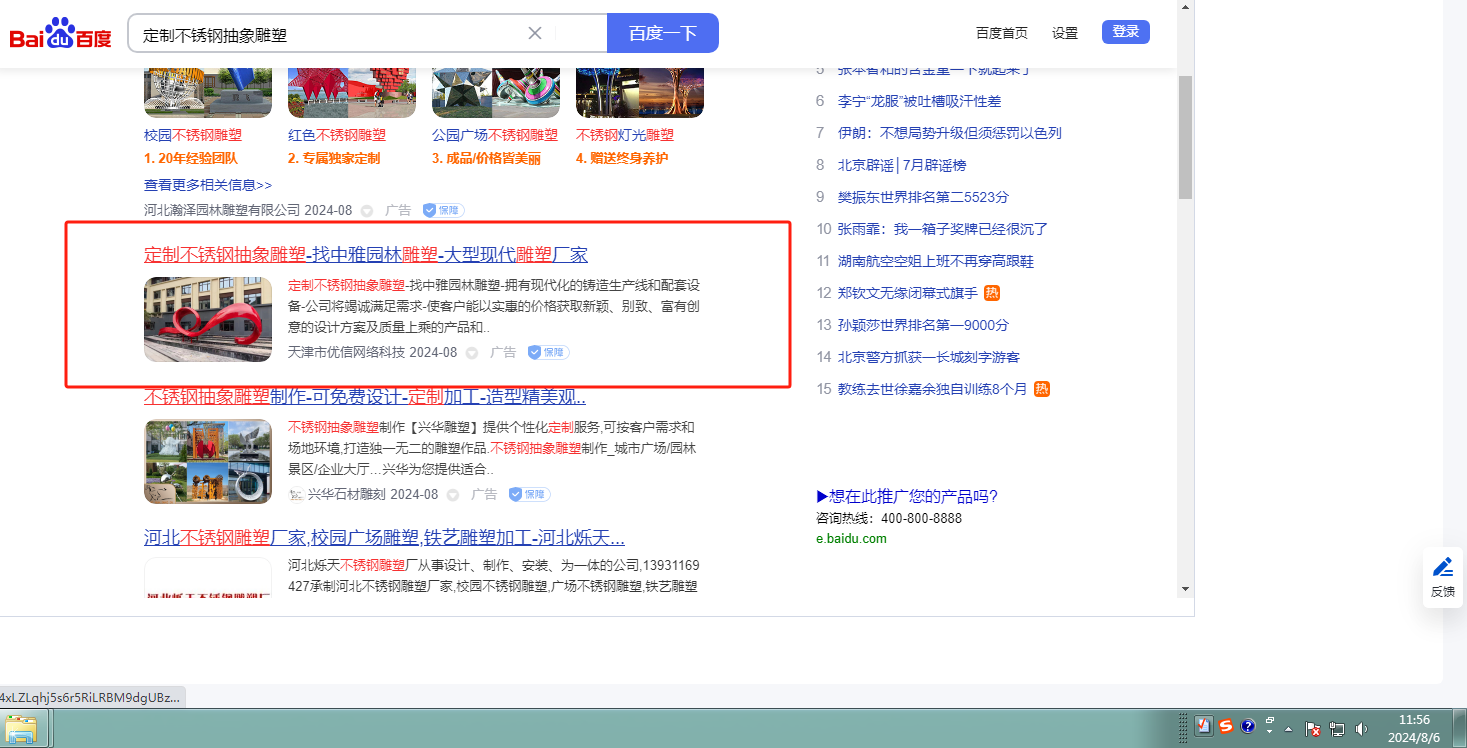The image size is (1467, 748).
Task: Click 4. 赠送终身养护 orange text
Action: [622, 159]
